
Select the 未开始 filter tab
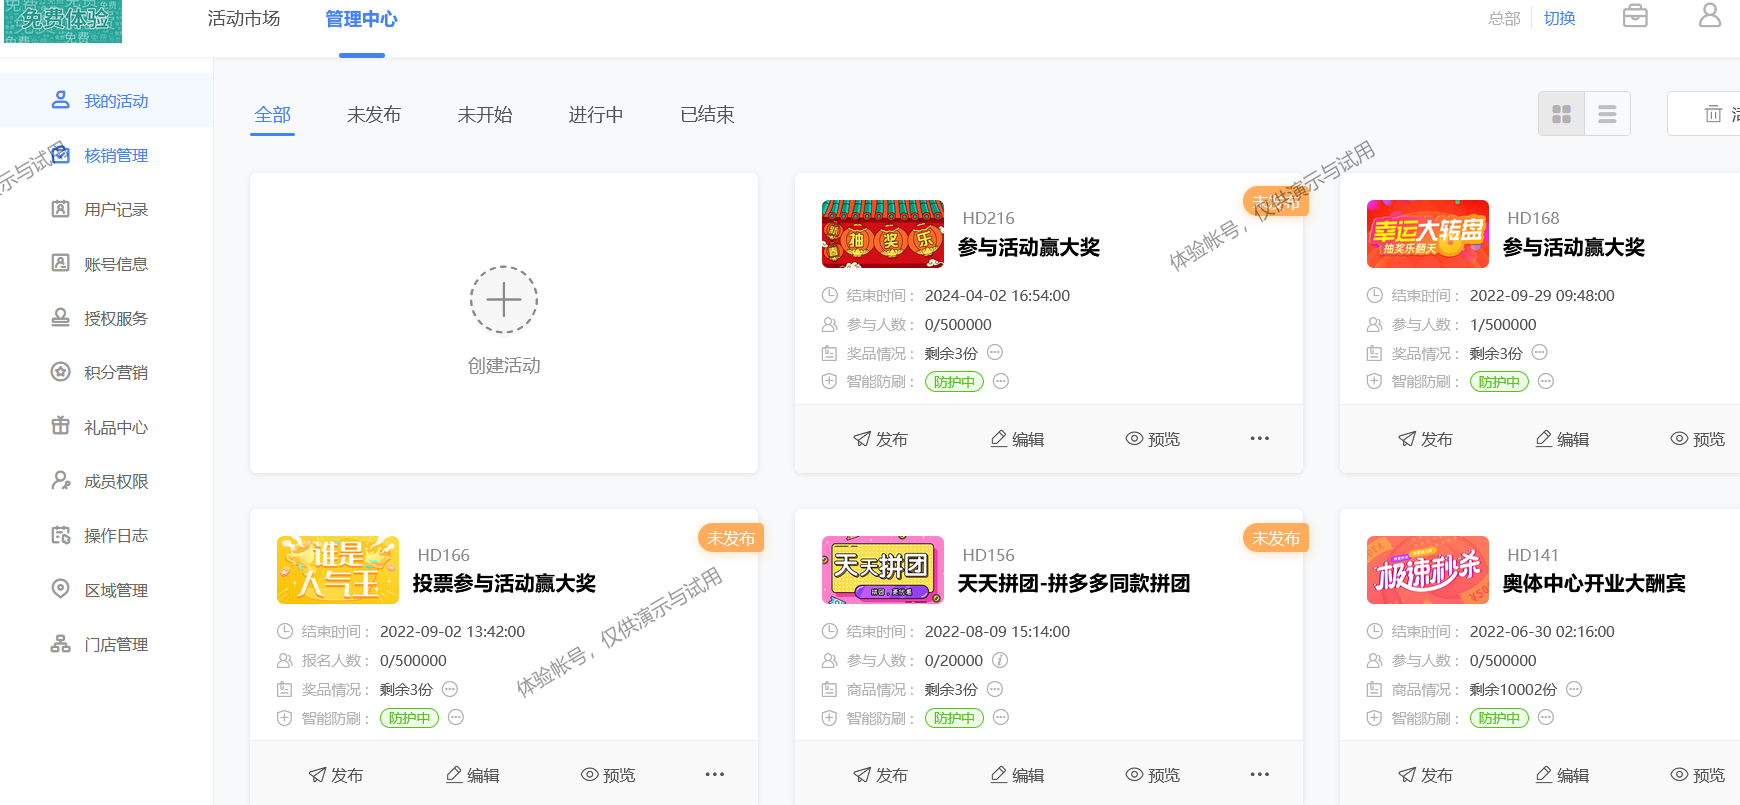(x=485, y=115)
